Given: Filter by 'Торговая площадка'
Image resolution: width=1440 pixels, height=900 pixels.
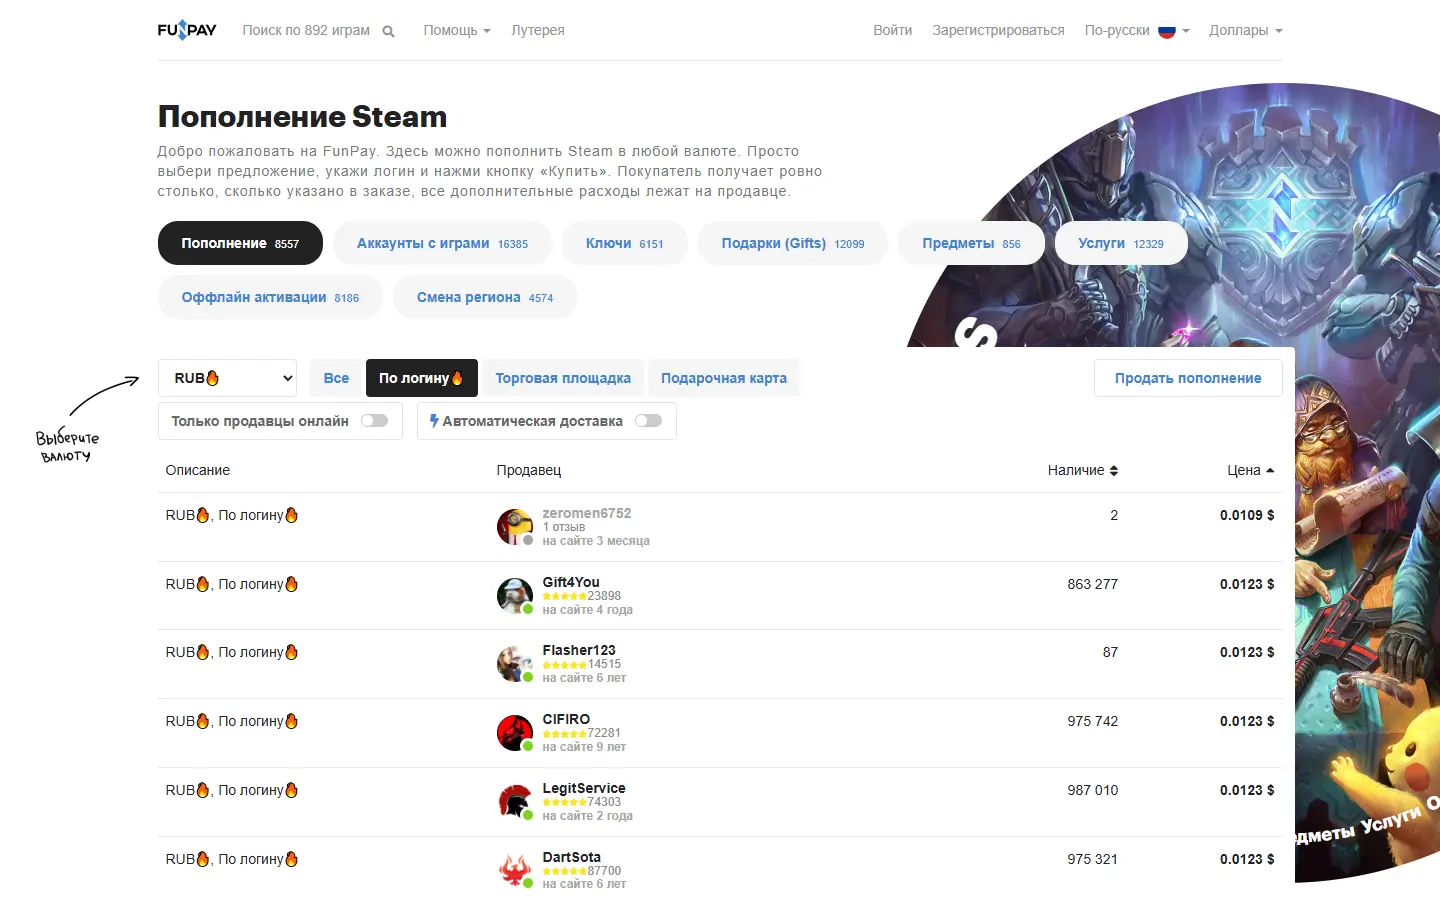Looking at the screenshot, I should coord(563,378).
